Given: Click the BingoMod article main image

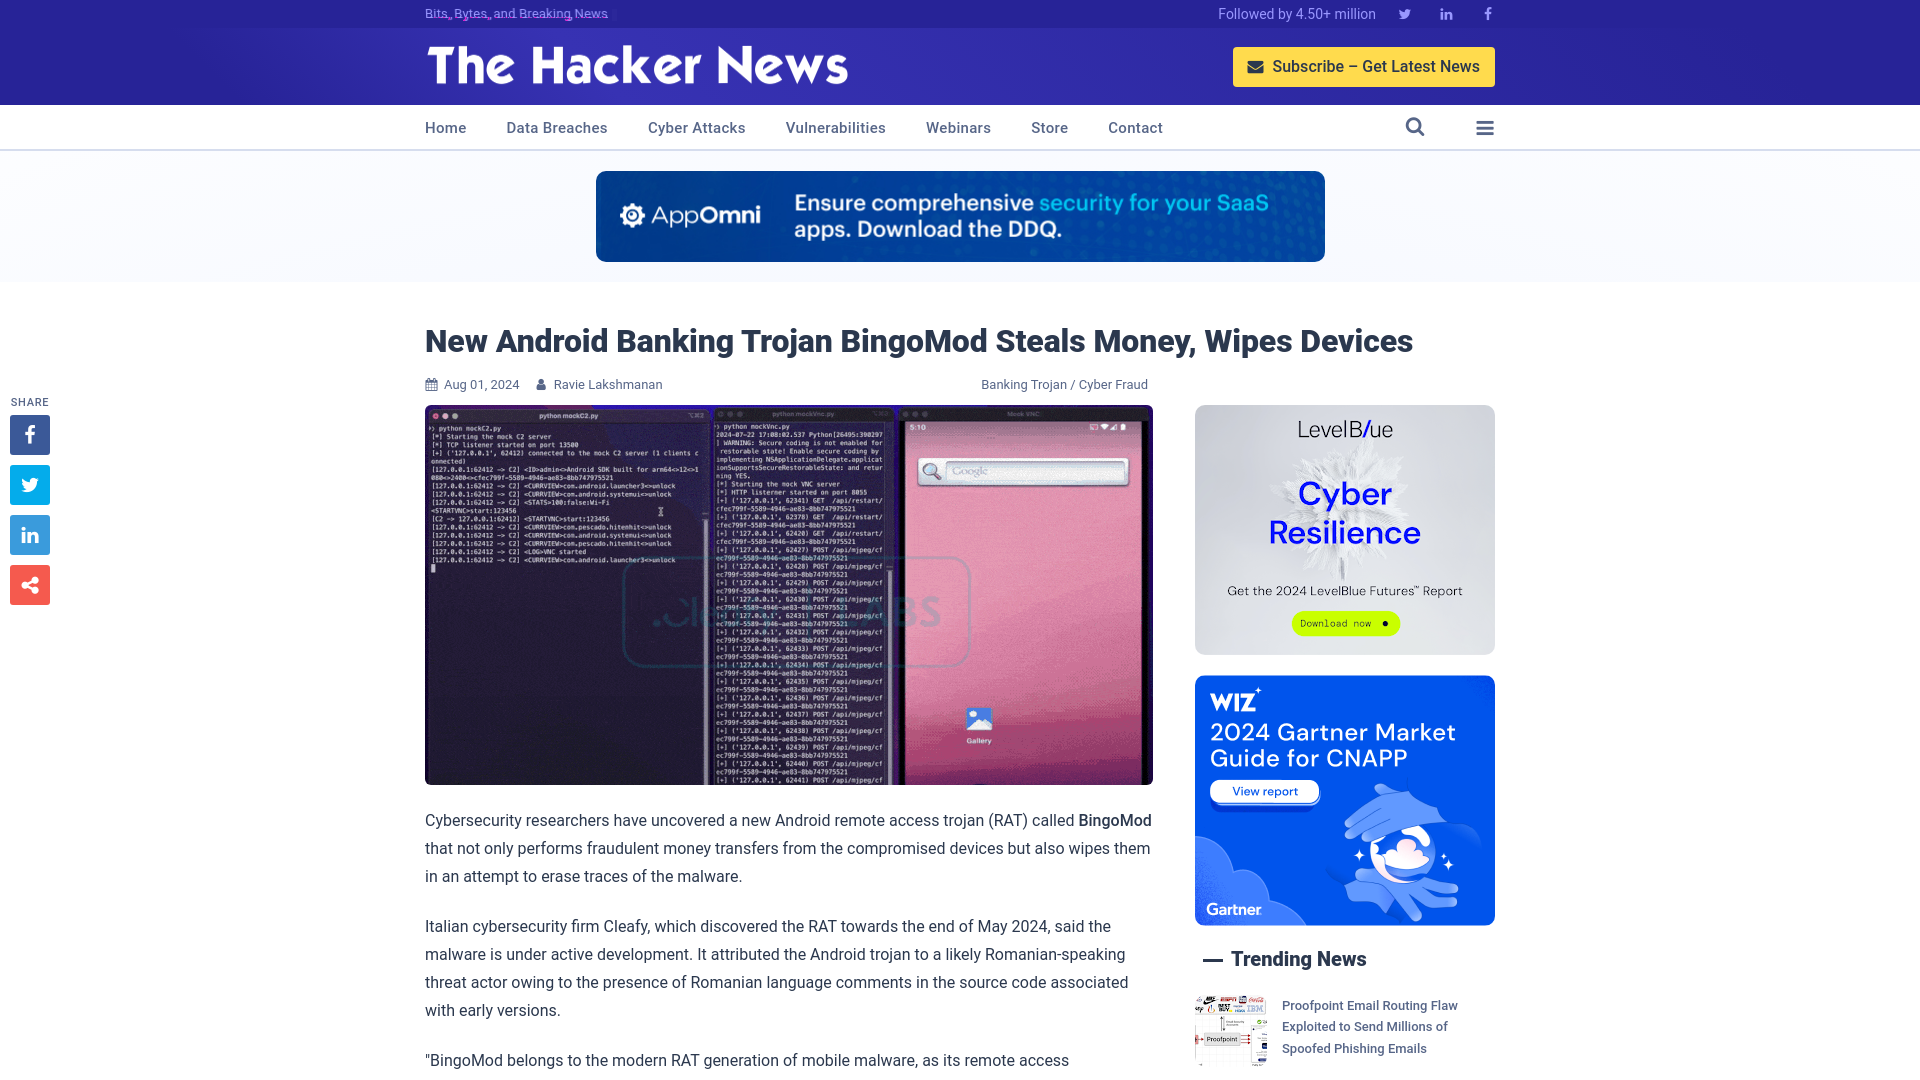Looking at the screenshot, I should coord(789,595).
